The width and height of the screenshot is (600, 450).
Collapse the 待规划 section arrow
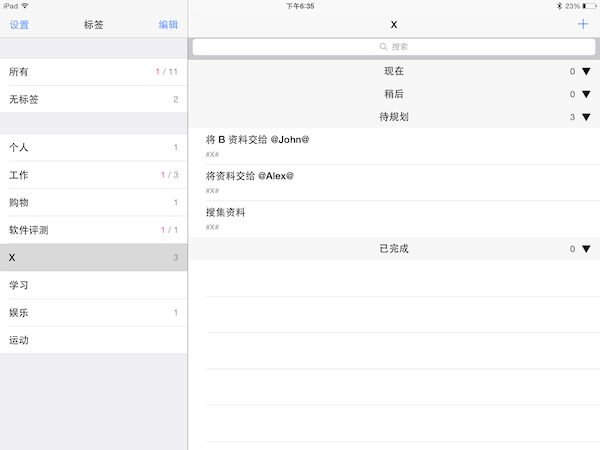click(x=586, y=117)
